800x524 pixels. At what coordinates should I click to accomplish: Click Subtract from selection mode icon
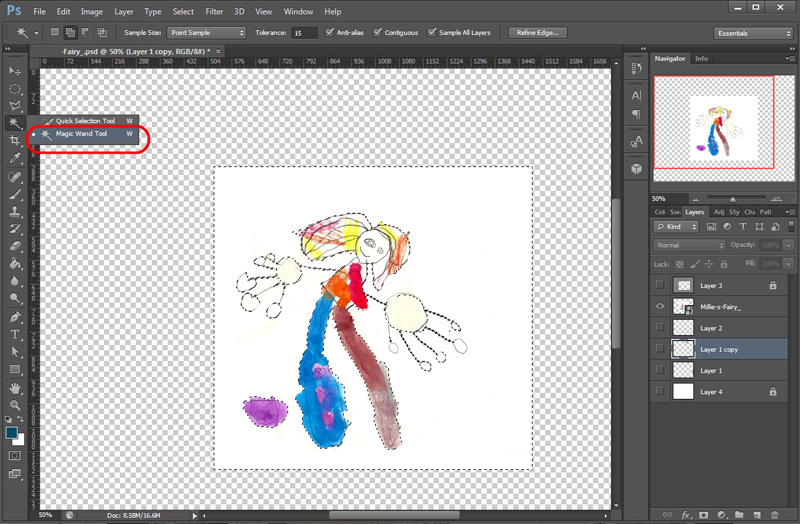pyautogui.click(x=86, y=33)
